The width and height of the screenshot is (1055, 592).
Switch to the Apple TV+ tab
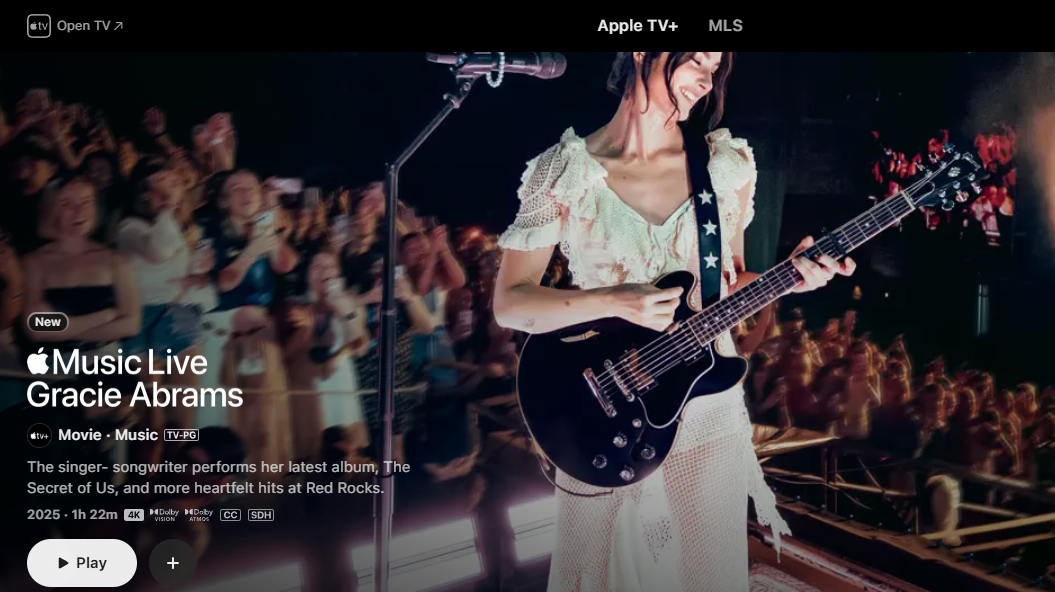(x=637, y=26)
